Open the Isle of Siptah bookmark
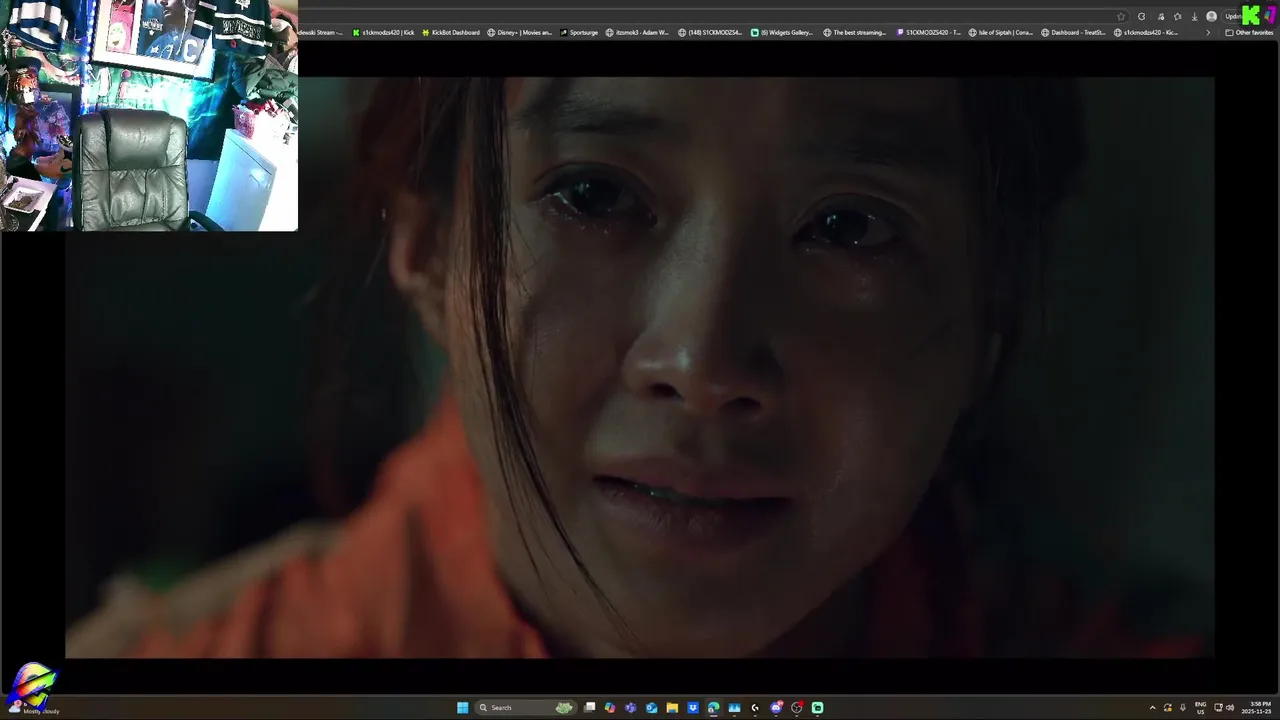The image size is (1280, 720). [x=1001, y=32]
